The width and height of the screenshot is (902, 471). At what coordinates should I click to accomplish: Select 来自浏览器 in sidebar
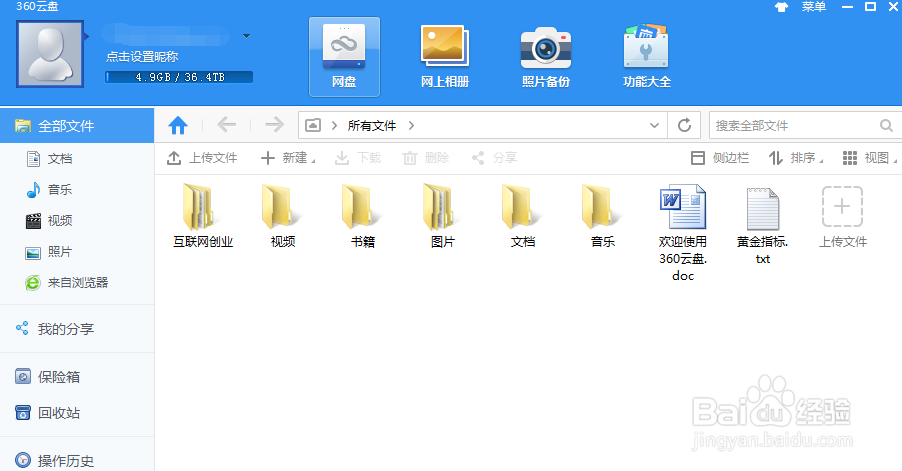pos(77,283)
